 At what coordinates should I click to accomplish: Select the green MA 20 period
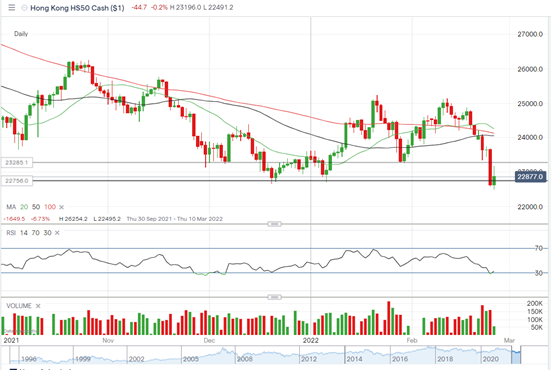(x=24, y=207)
